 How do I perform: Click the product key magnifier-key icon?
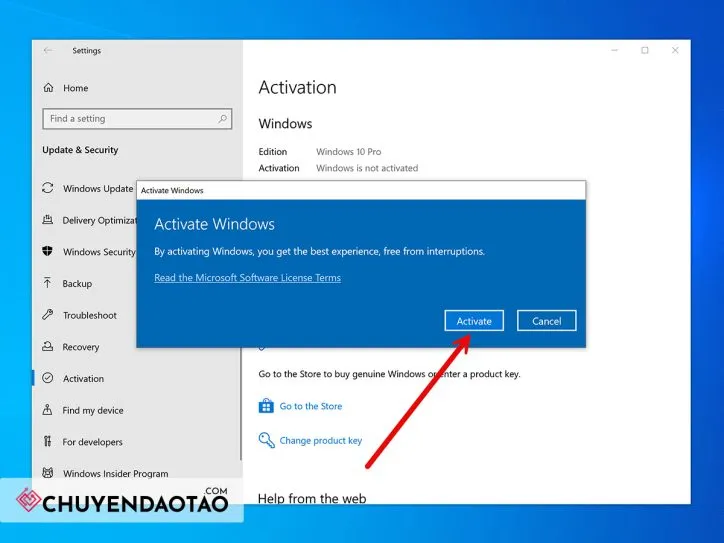[266, 440]
